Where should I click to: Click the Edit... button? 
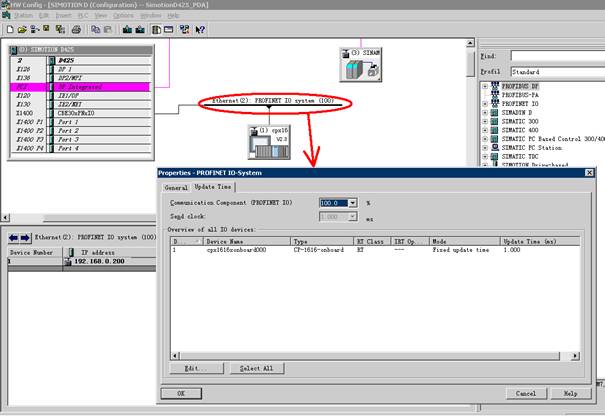point(196,368)
